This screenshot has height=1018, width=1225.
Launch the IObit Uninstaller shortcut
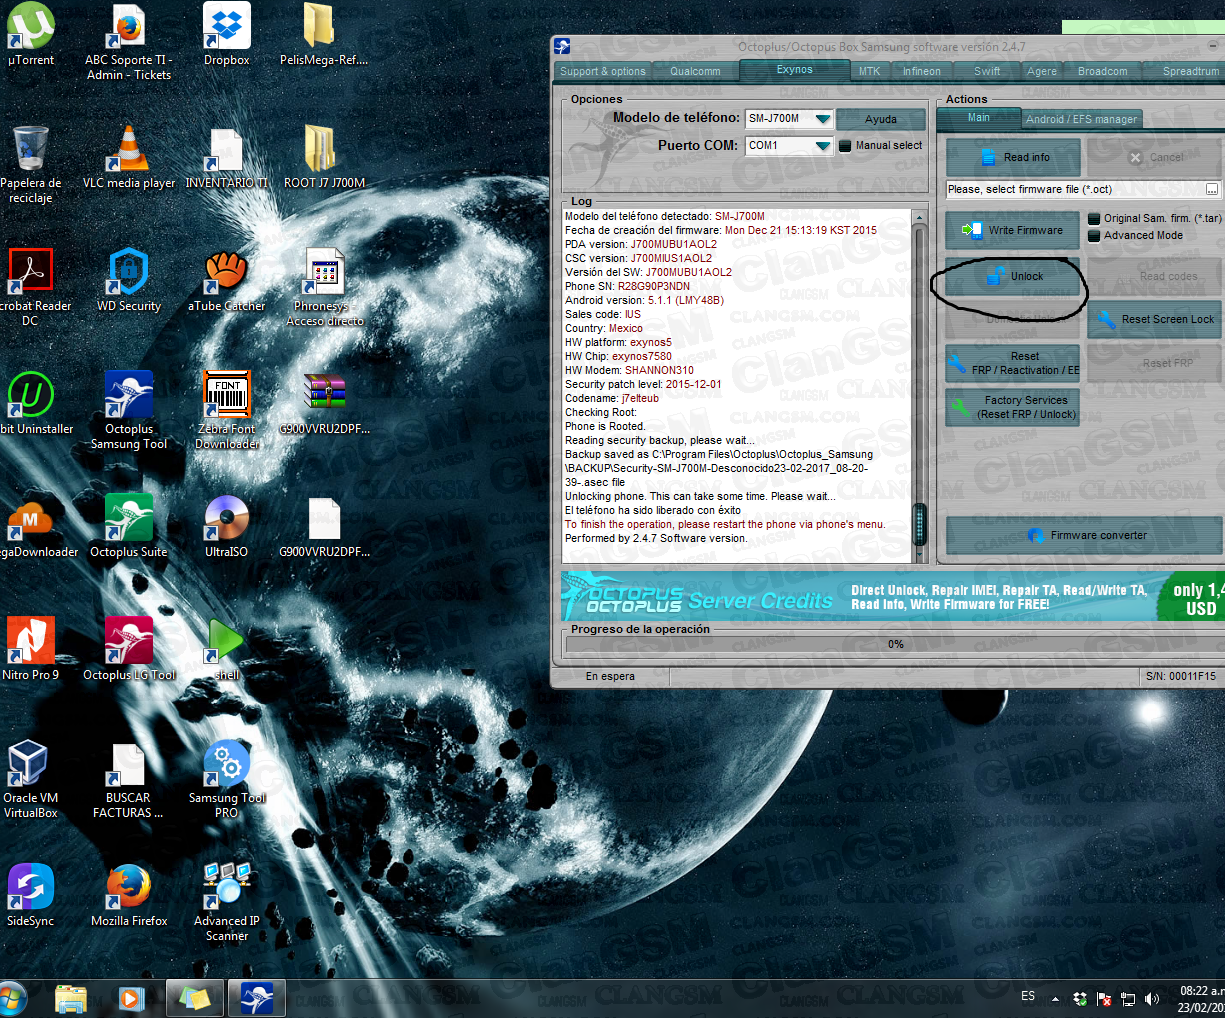pyautogui.click(x=31, y=404)
